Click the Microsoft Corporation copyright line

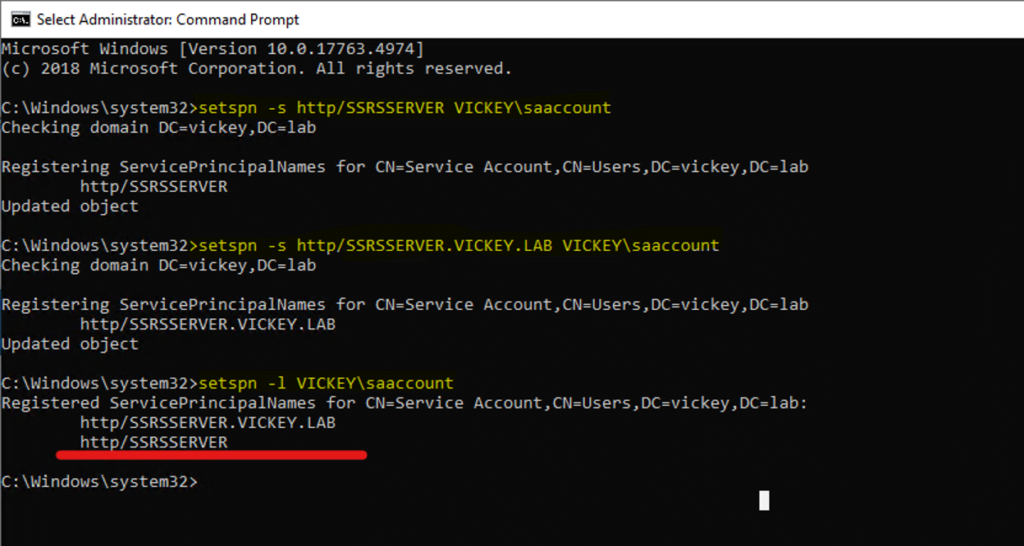[257, 69]
